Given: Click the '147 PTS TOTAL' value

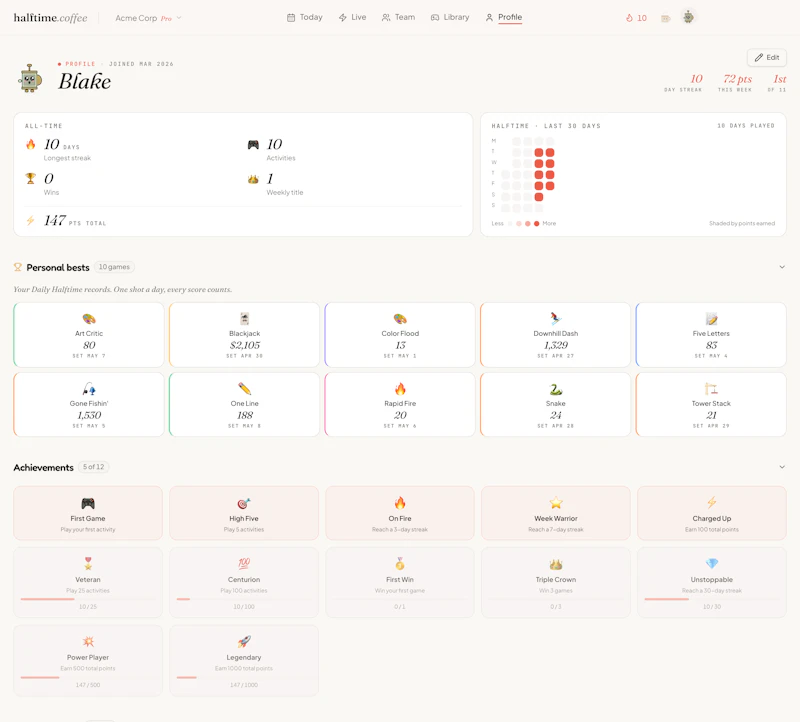Looking at the screenshot, I should pyautogui.click(x=75, y=220).
